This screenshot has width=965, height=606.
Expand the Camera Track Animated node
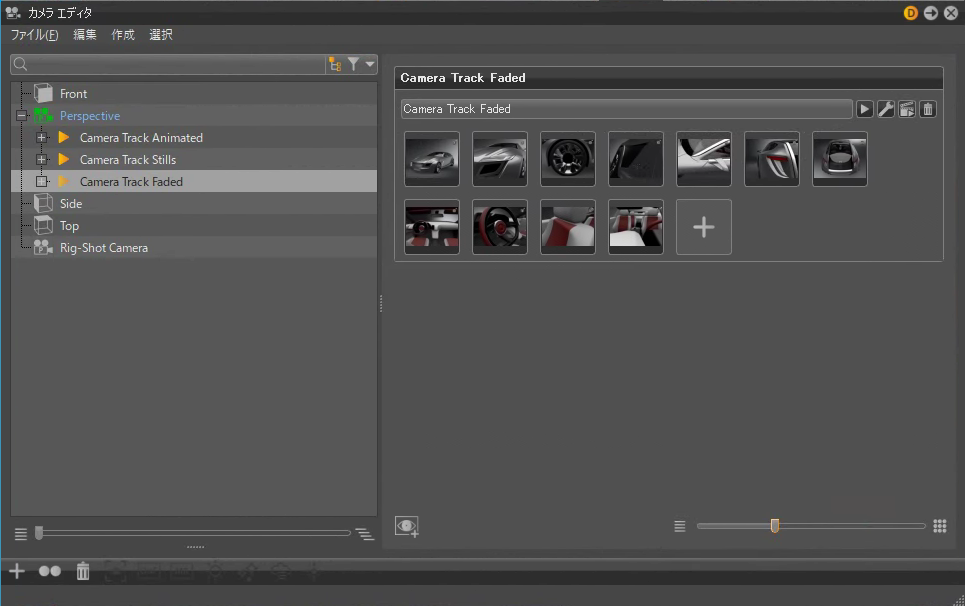42,138
